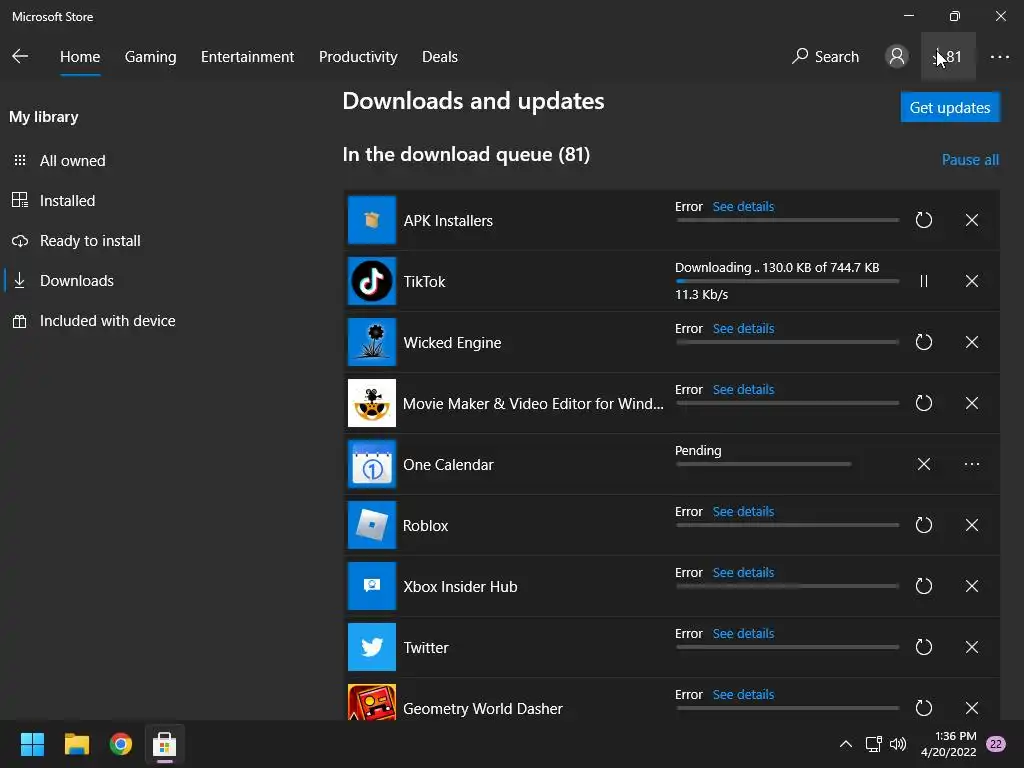1024x768 pixels.
Task: Cancel Movie Maker & Video Editor download
Action: 972,403
